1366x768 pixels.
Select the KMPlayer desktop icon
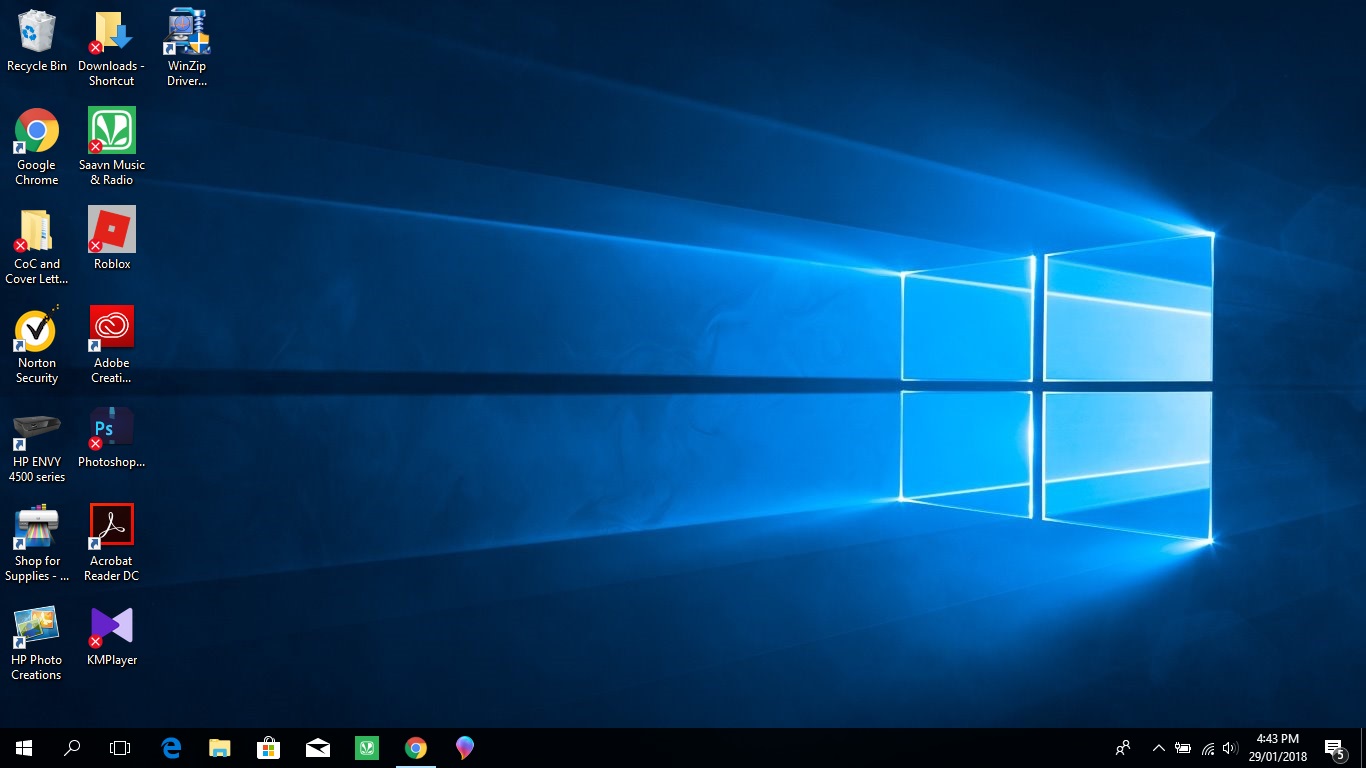112,635
